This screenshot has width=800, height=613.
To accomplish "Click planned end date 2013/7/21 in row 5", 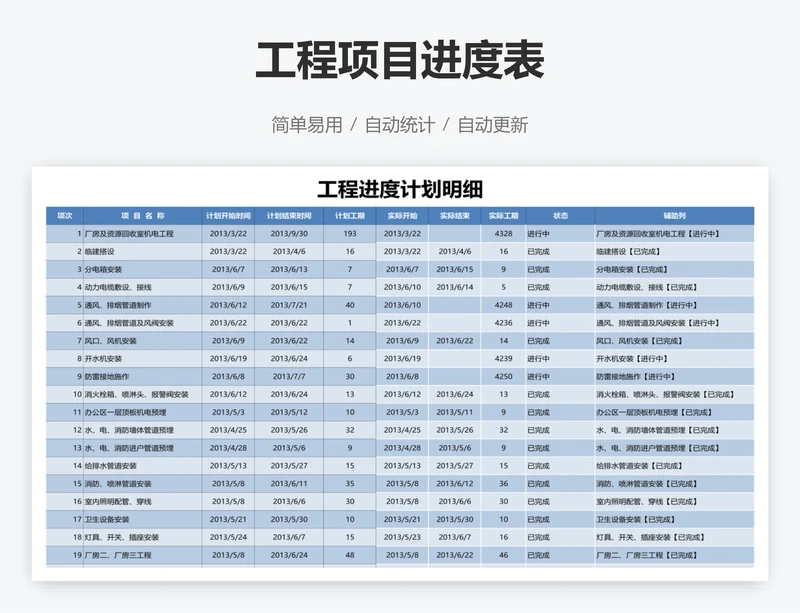I will click(289, 305).
